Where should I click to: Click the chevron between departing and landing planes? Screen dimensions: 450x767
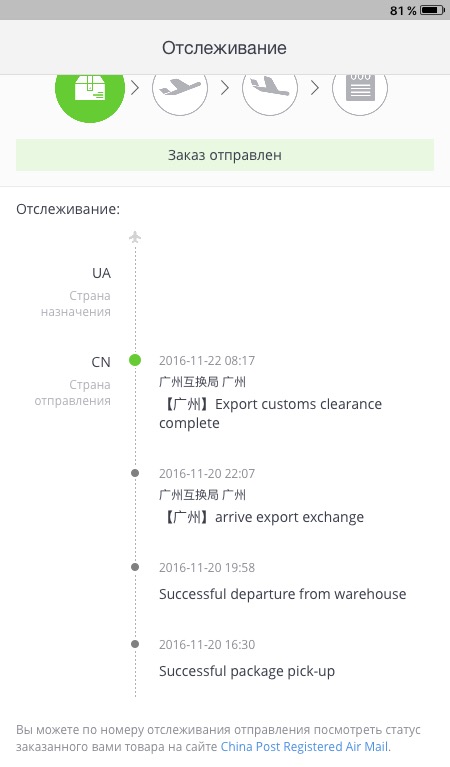[x=225, y=88]
